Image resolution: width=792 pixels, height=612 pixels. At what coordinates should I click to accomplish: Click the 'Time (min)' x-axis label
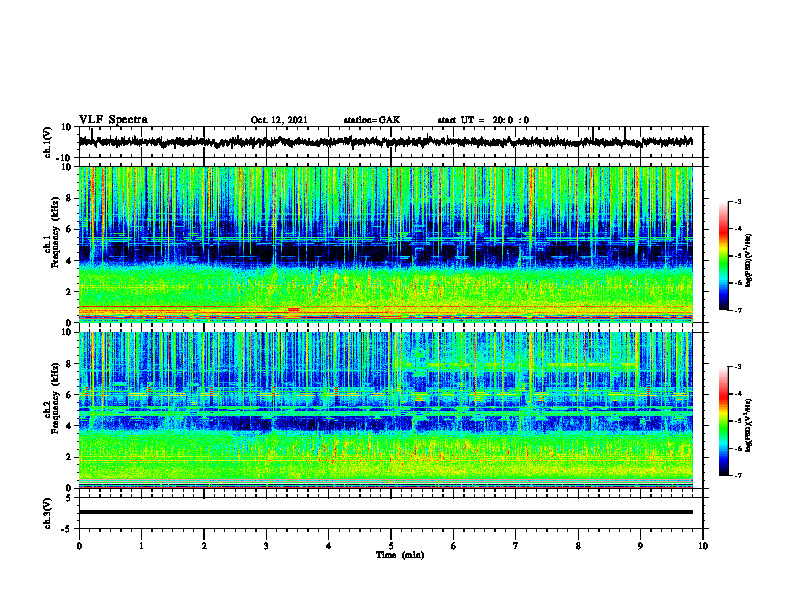pyautogui.click(x=400, y=555)
